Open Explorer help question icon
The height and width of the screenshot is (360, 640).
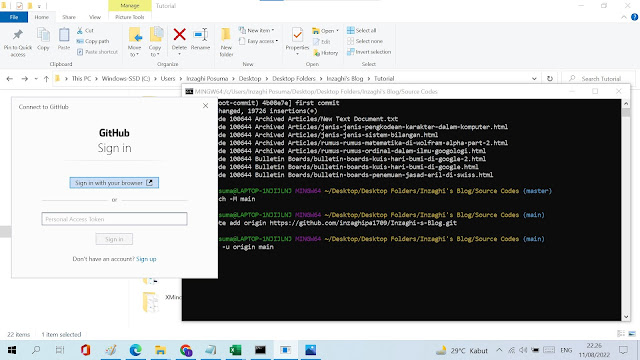click(634, 17)
